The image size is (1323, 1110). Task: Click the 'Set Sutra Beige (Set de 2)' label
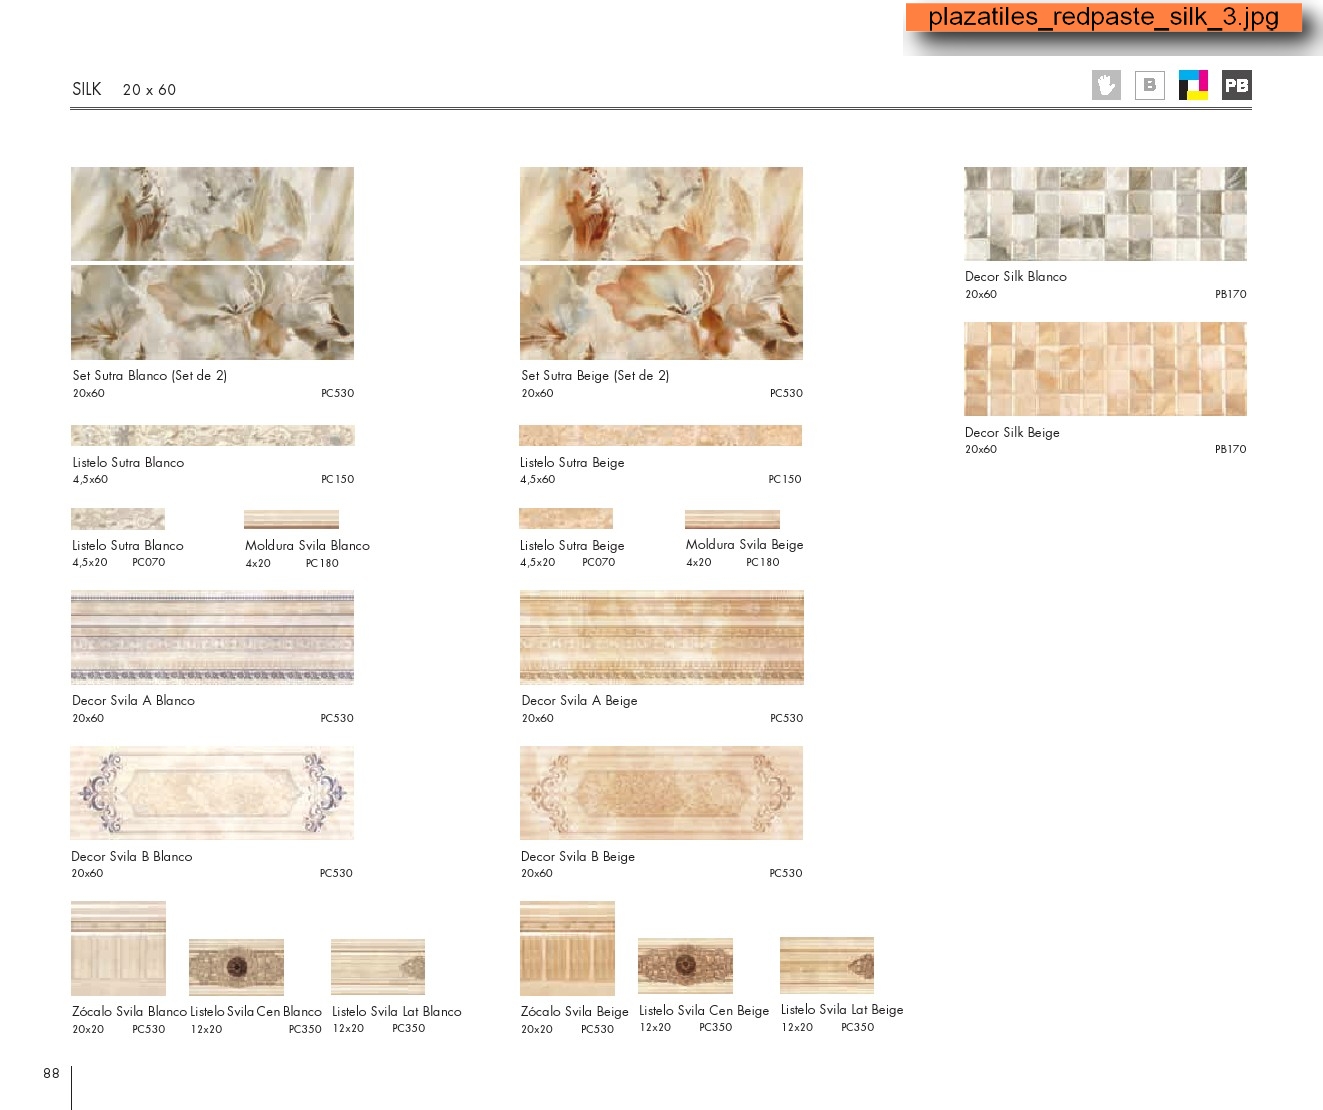tap(595, 376)
